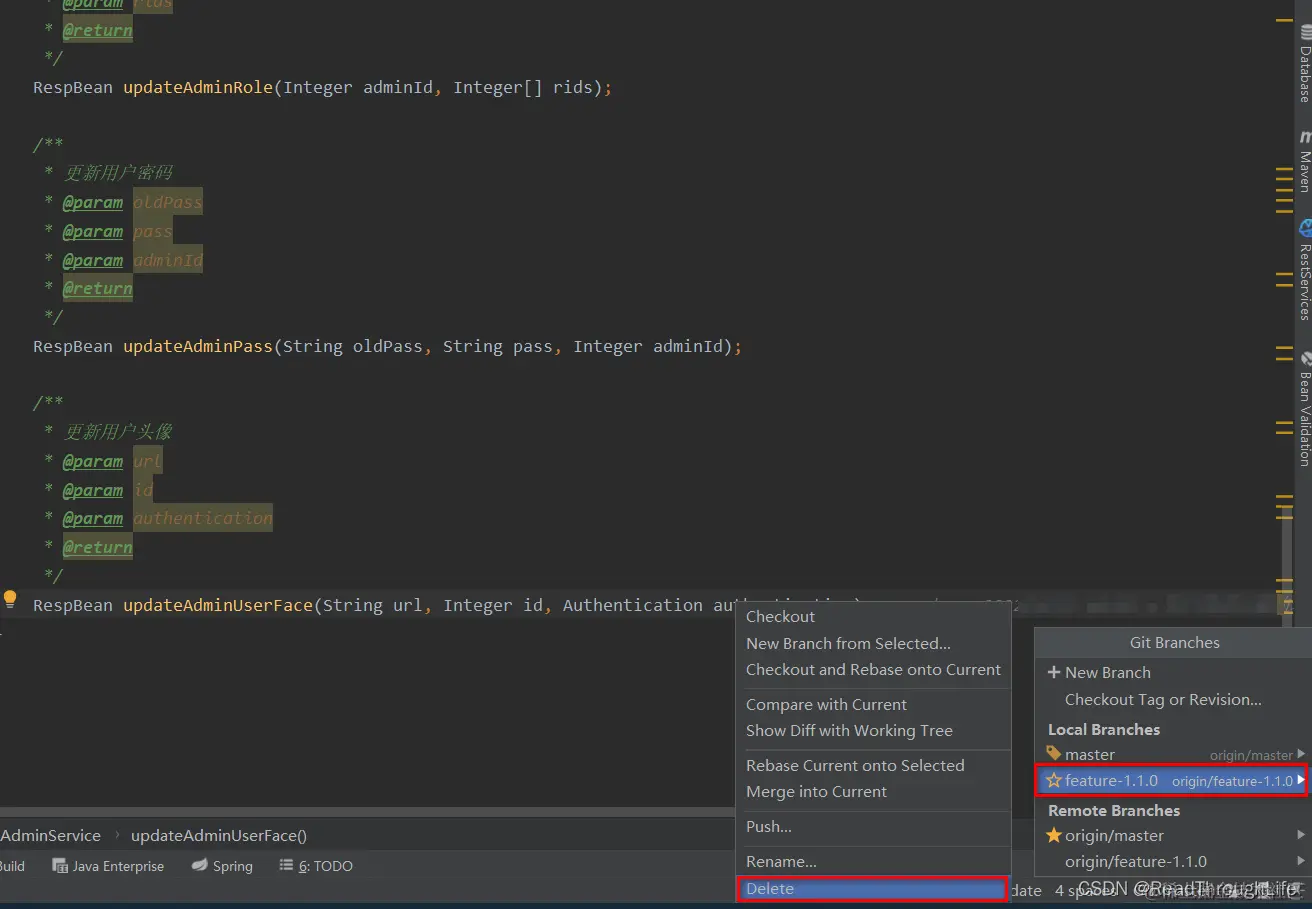This screenshot has width=1312, height=909.
Task: Choose Rename... for the branch
Action: (x=781, y=862)
